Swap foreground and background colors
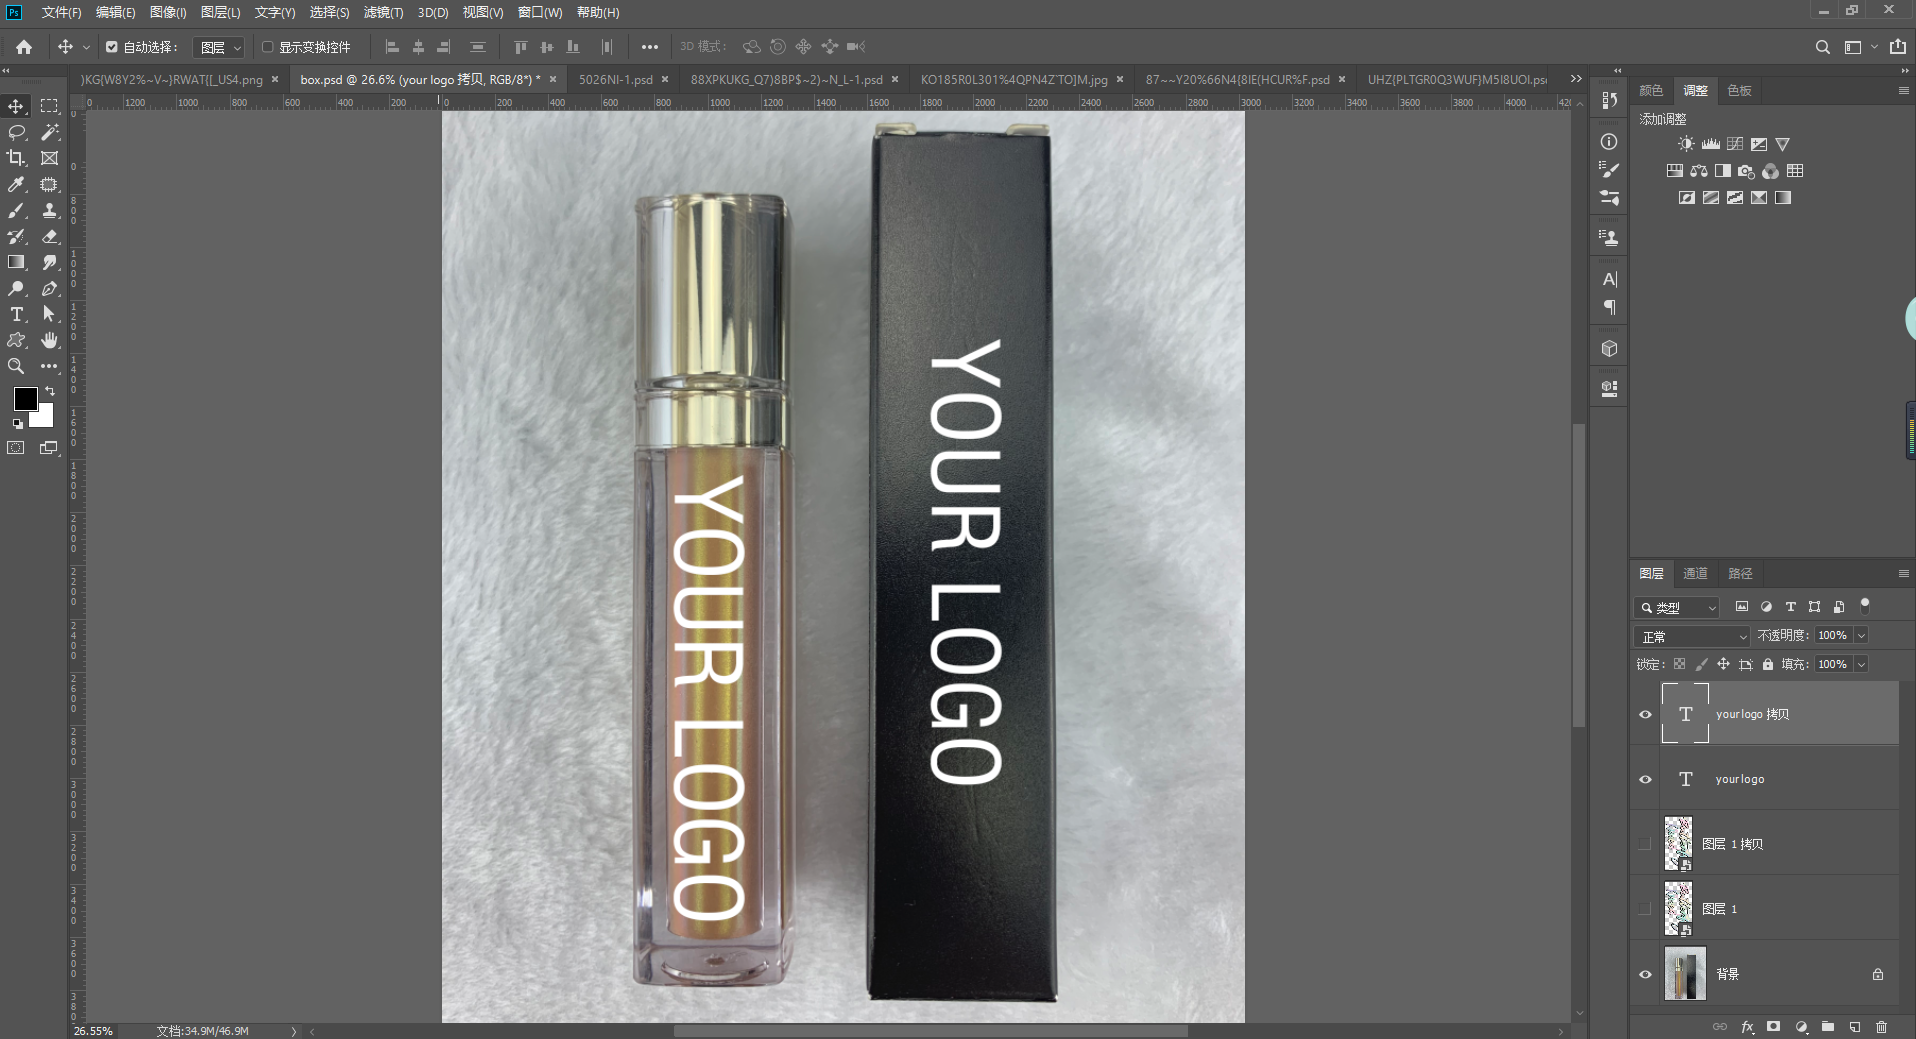 (50, 391)
